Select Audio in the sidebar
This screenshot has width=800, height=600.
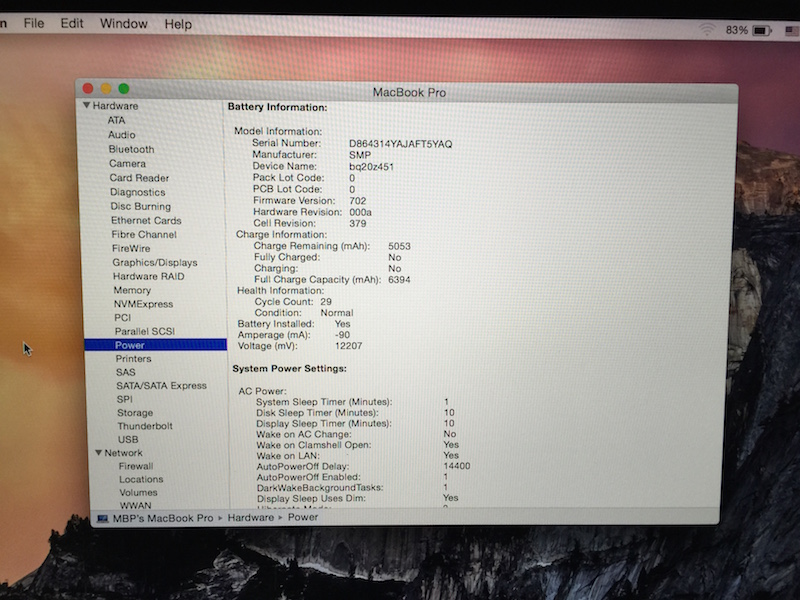(x=121, y=135)
